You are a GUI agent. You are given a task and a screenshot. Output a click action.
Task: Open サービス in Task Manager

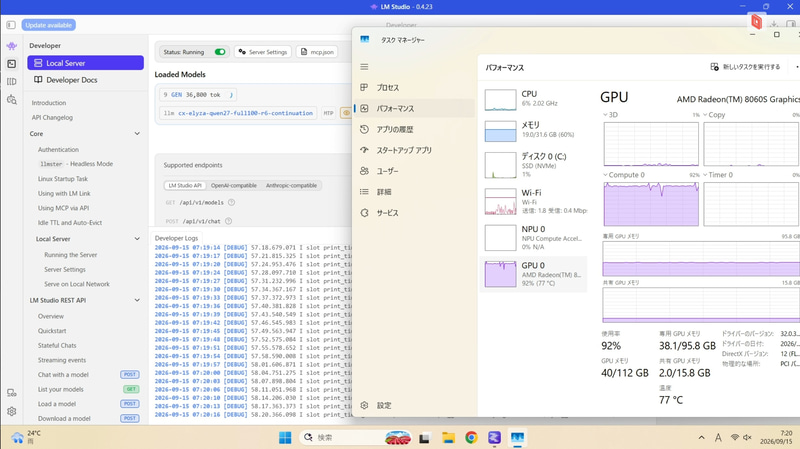(x=414, y=213)
